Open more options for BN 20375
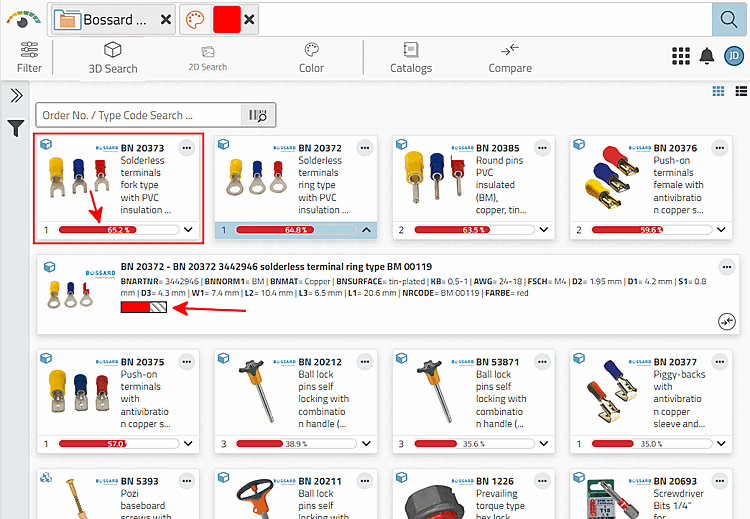This screenshot has height=519, width=750. (x=187, y=362)
